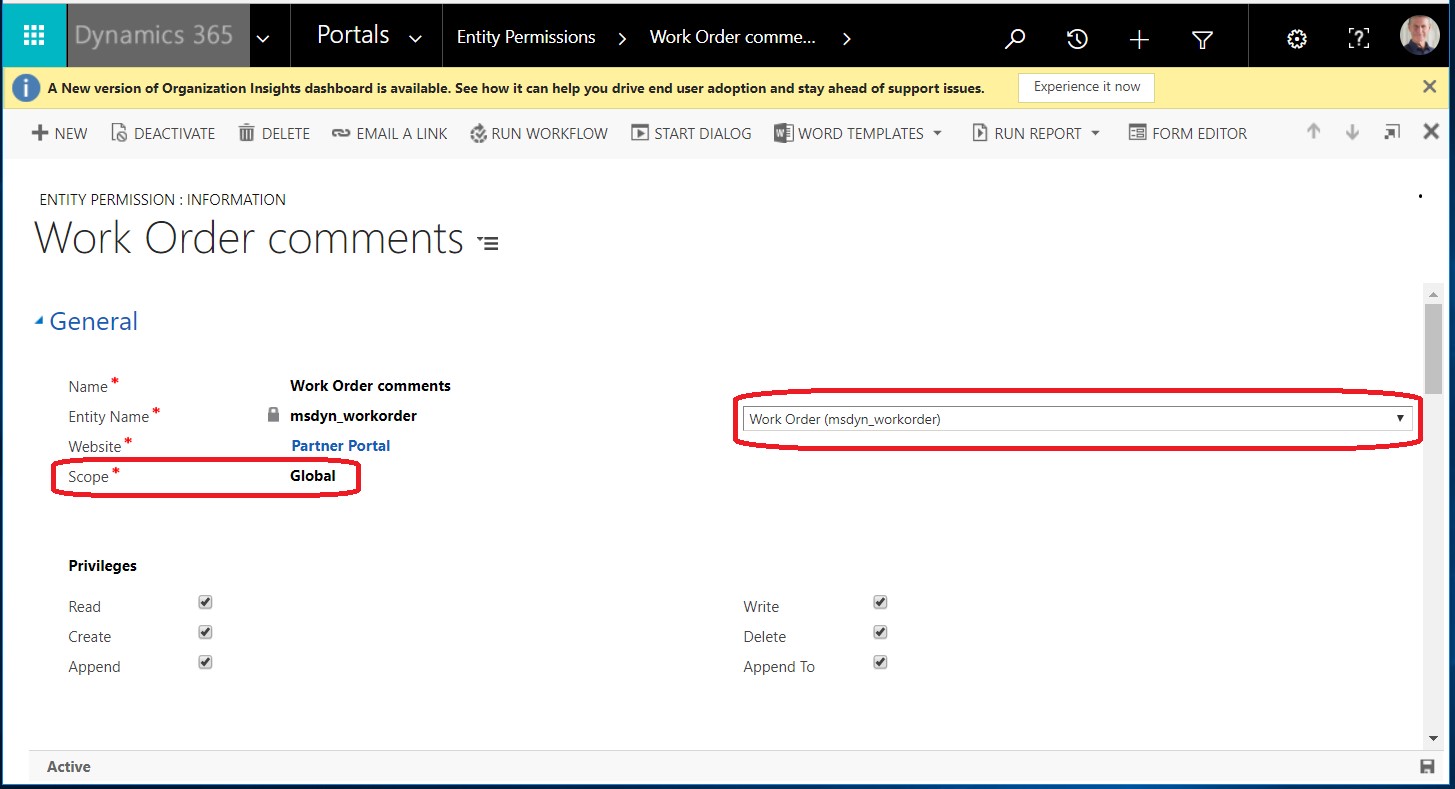The image size is (1455, 789).
Task: Go to next record down arrow
Action: tap(1352, 132)
